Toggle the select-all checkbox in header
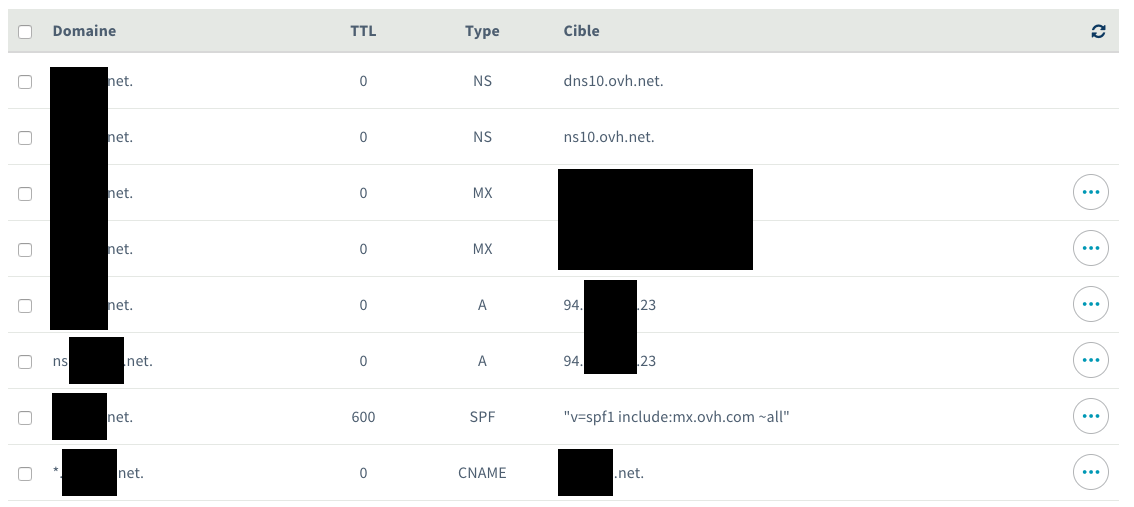The width and height of the screenshot is (1134, 507). click(25, 32)
